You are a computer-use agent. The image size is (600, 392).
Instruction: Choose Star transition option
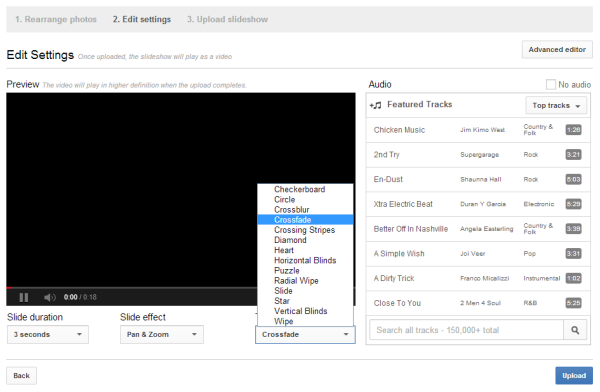coord(305,301)
